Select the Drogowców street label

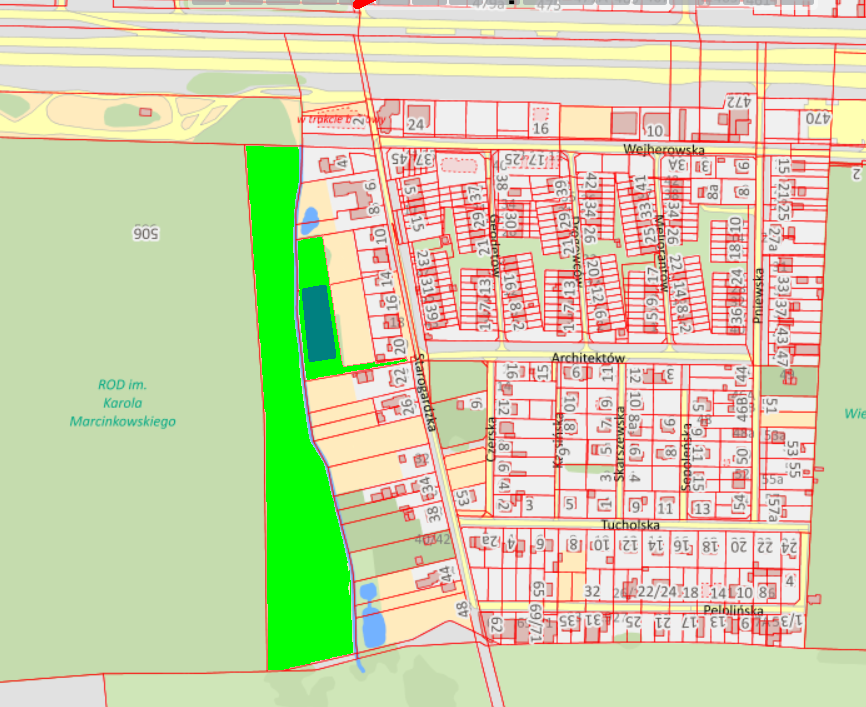click(x=577, y=251)
